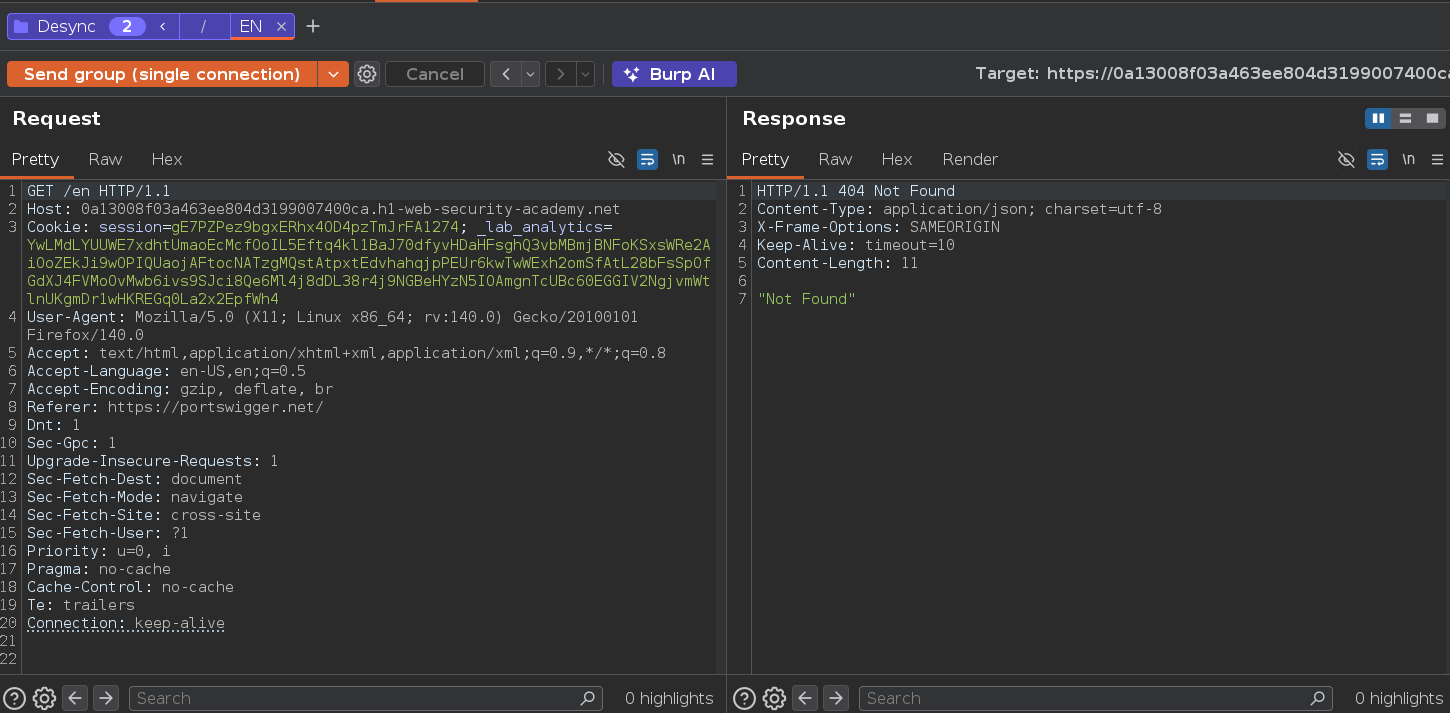Screen dimensions: 1450x713
Task: Toggle show newlines \n in Response pane
Action: point(1409,159)
